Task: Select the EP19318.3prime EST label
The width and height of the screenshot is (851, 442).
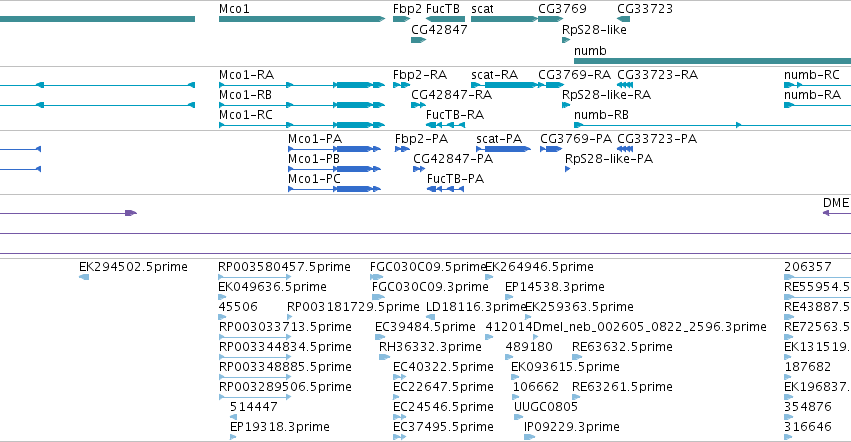Action: point(280,427)
